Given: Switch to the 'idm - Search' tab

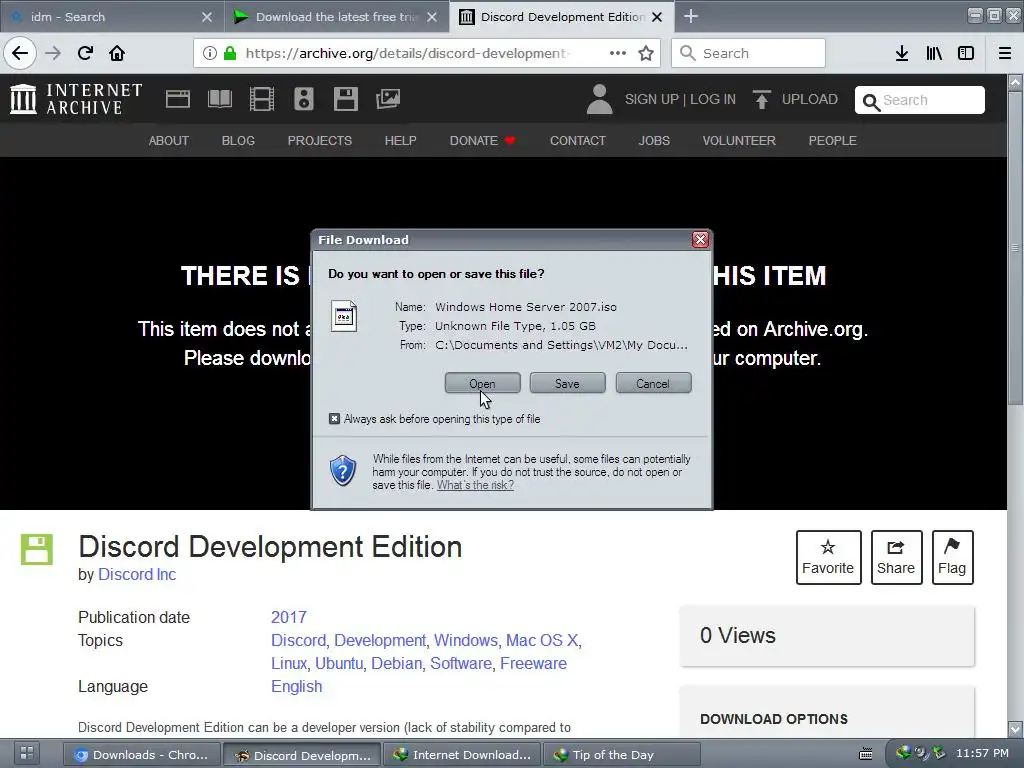Looking at the screenshot, I should coord(111,17).
